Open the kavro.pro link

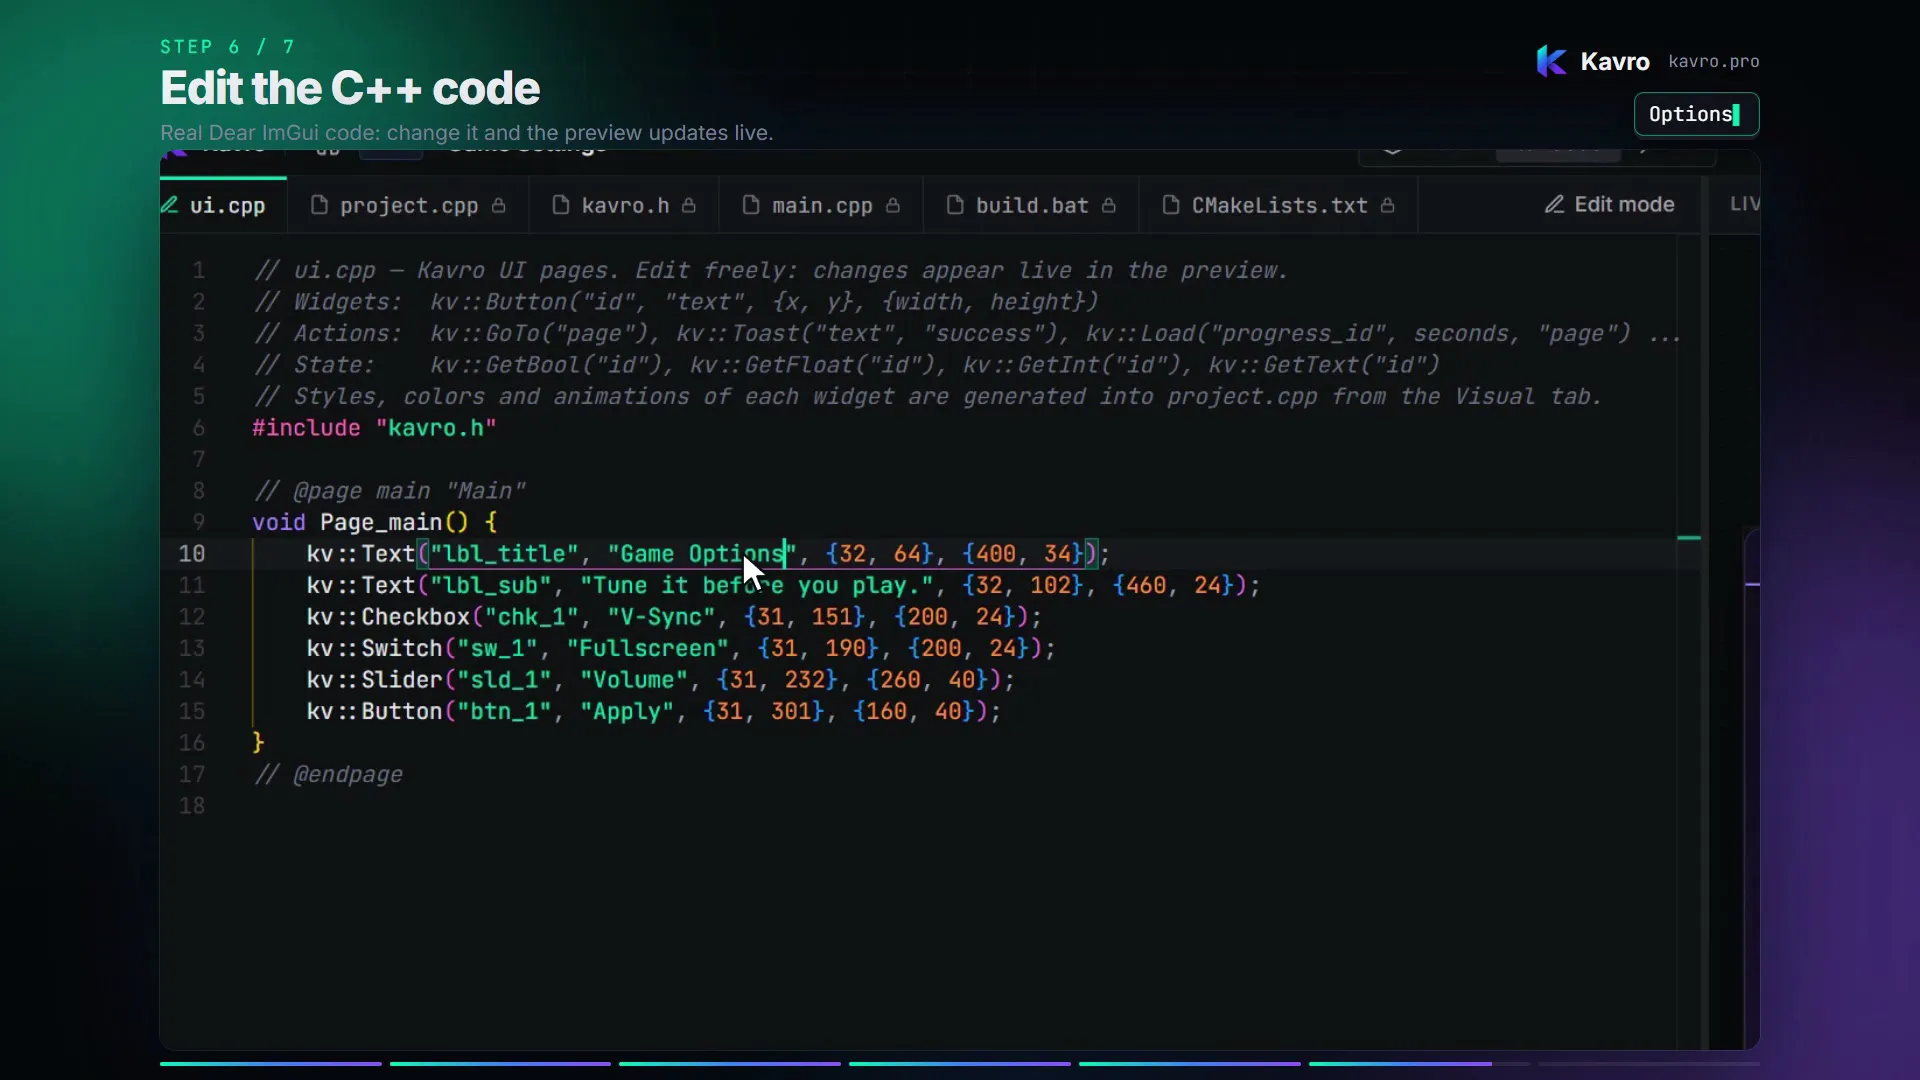1714,61
